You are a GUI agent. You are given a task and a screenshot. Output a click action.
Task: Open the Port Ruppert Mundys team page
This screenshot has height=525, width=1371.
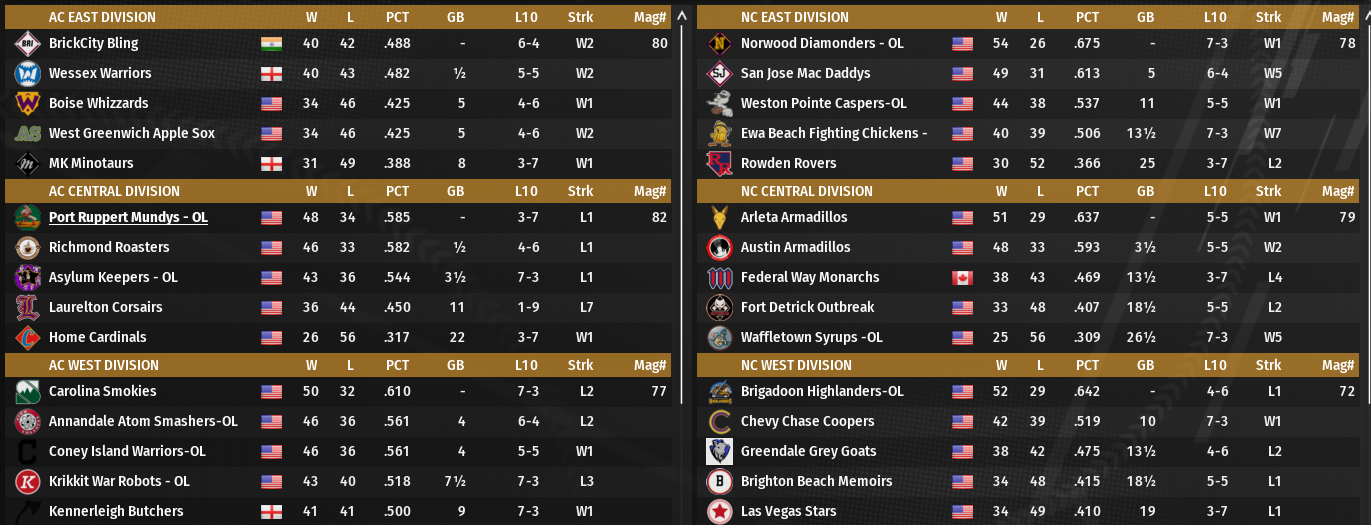(x=128, y=218)
